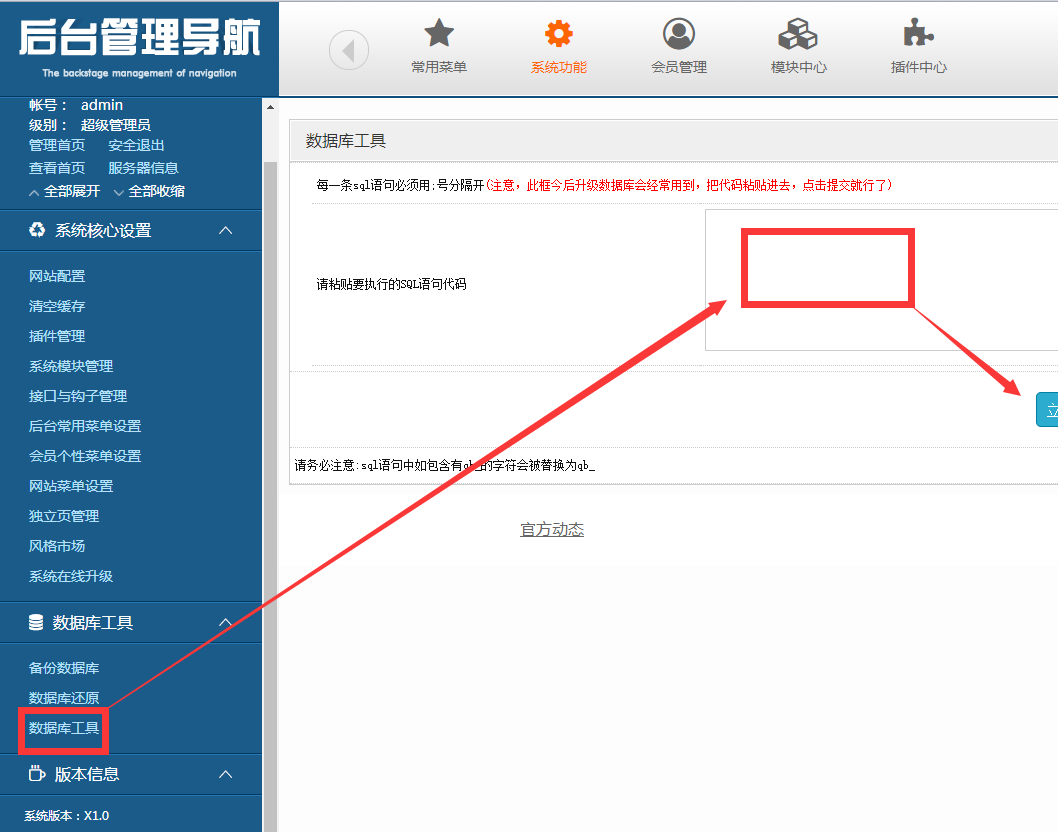The width and height of the screenshot is (1058, 832).
Task: Select the 系统功能 gear icon
Action: click(x=558, y=34)
